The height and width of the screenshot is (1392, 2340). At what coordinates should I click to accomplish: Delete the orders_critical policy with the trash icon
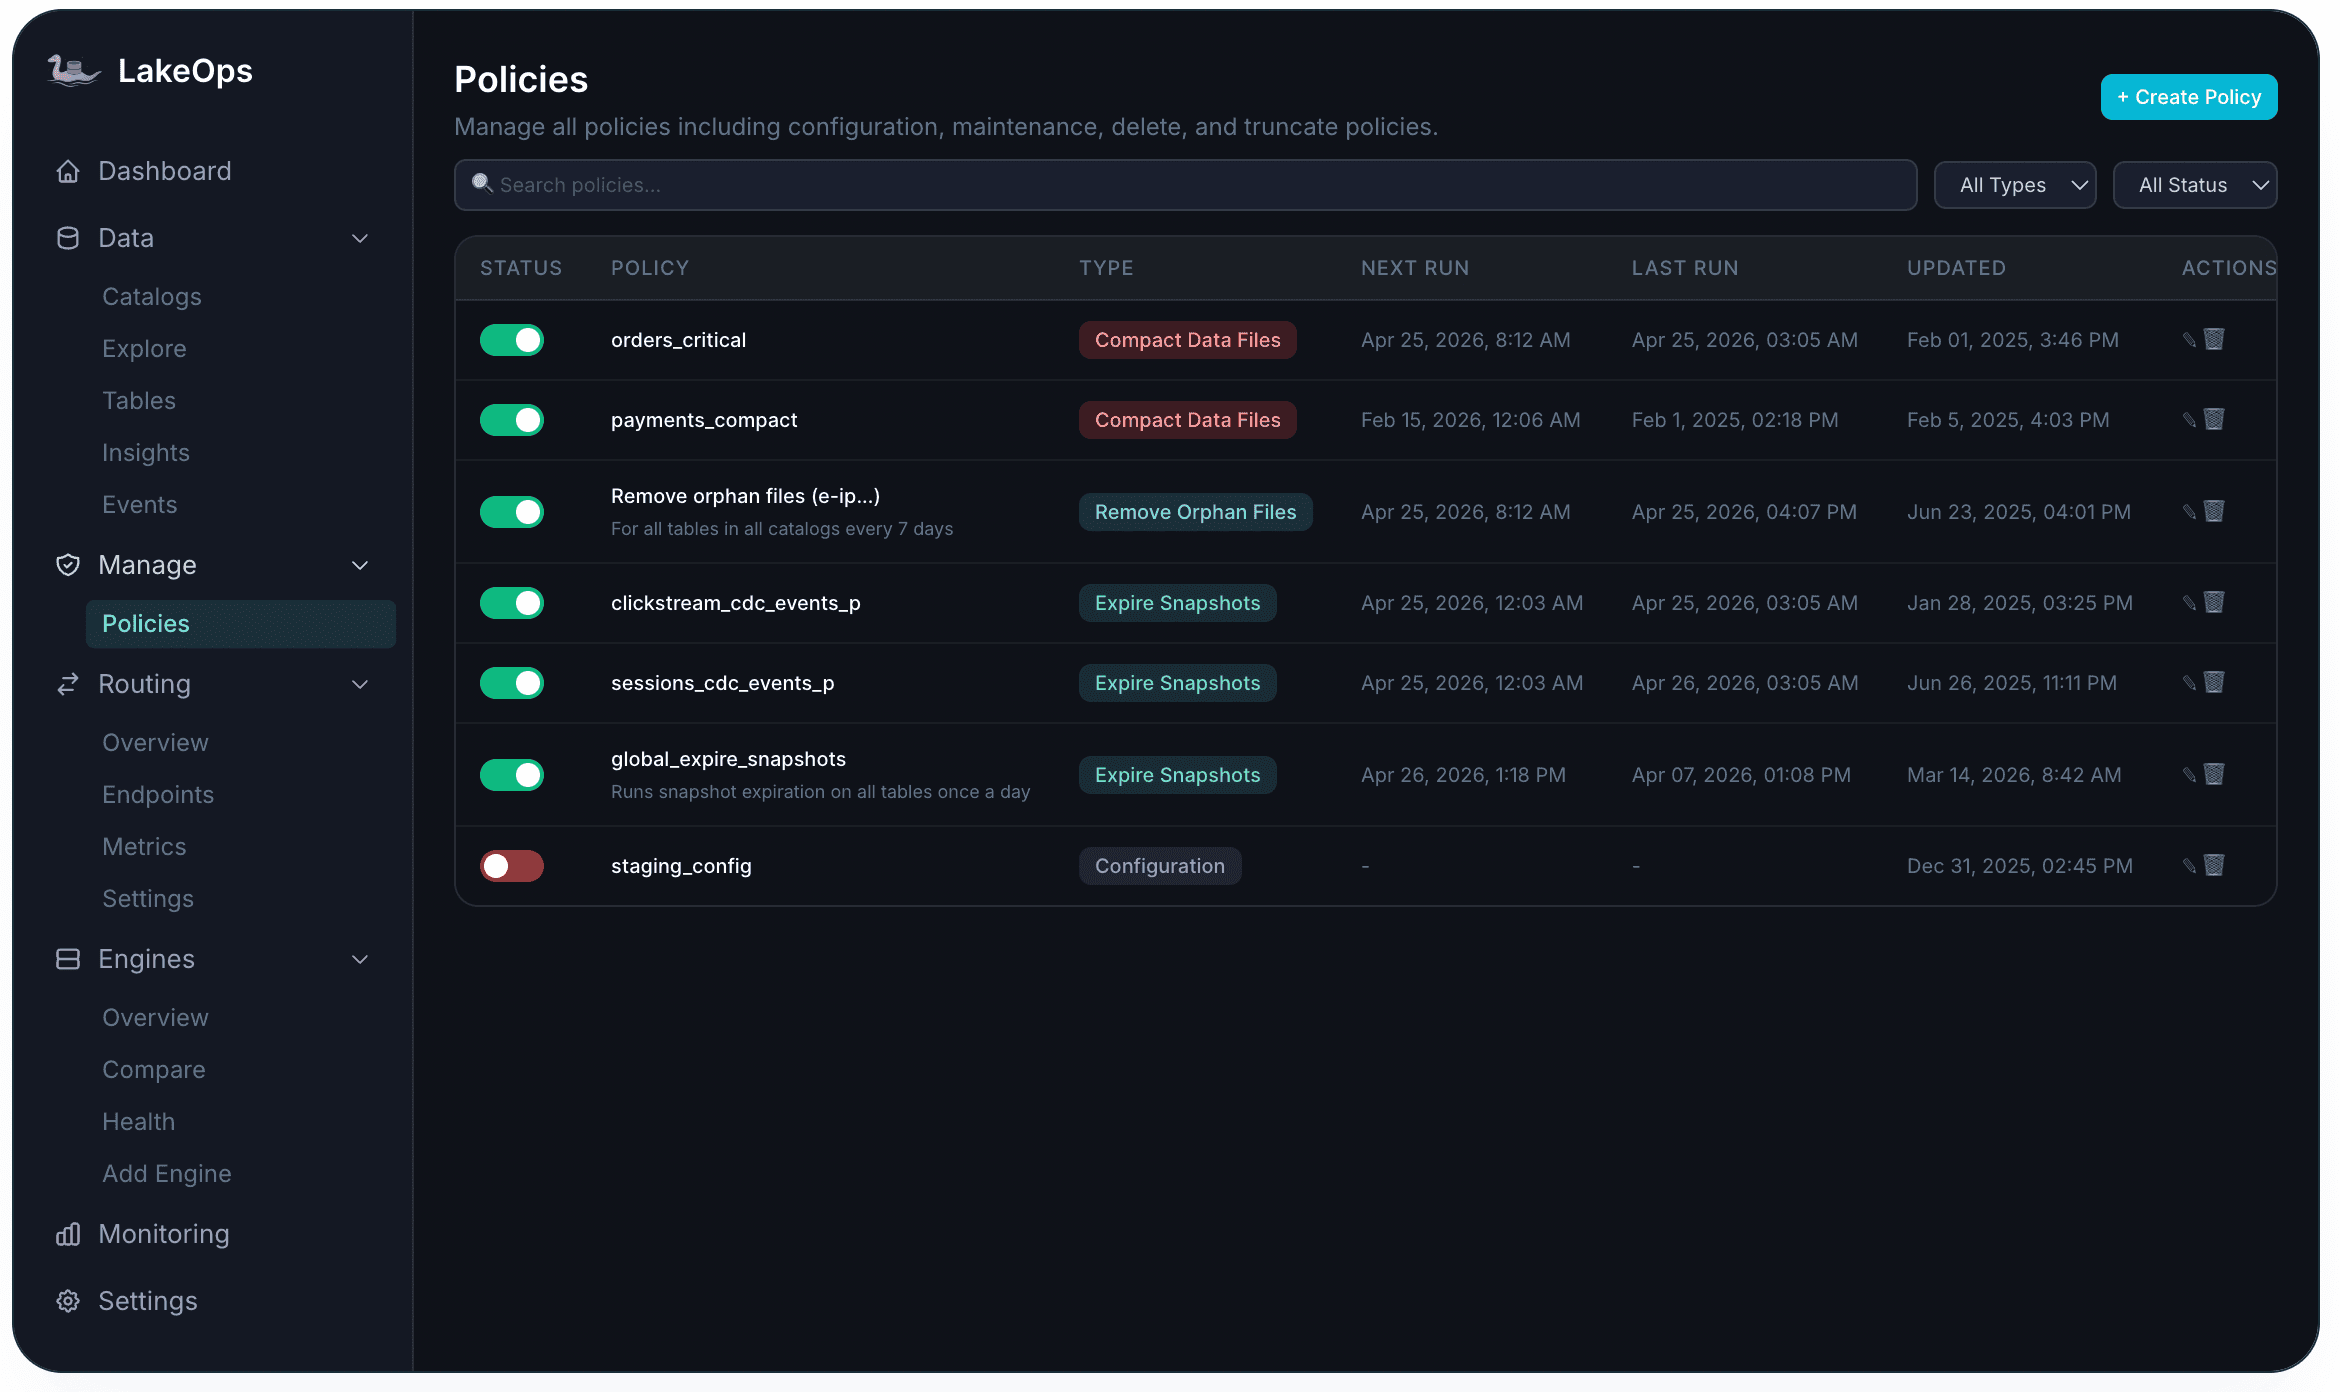(2215, 339)
